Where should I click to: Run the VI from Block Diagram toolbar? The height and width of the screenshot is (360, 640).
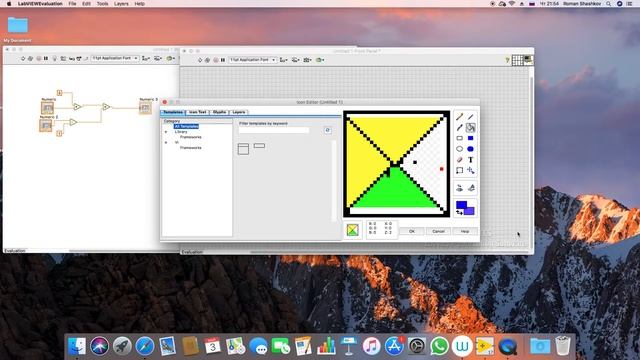click(x=23, y=58)
